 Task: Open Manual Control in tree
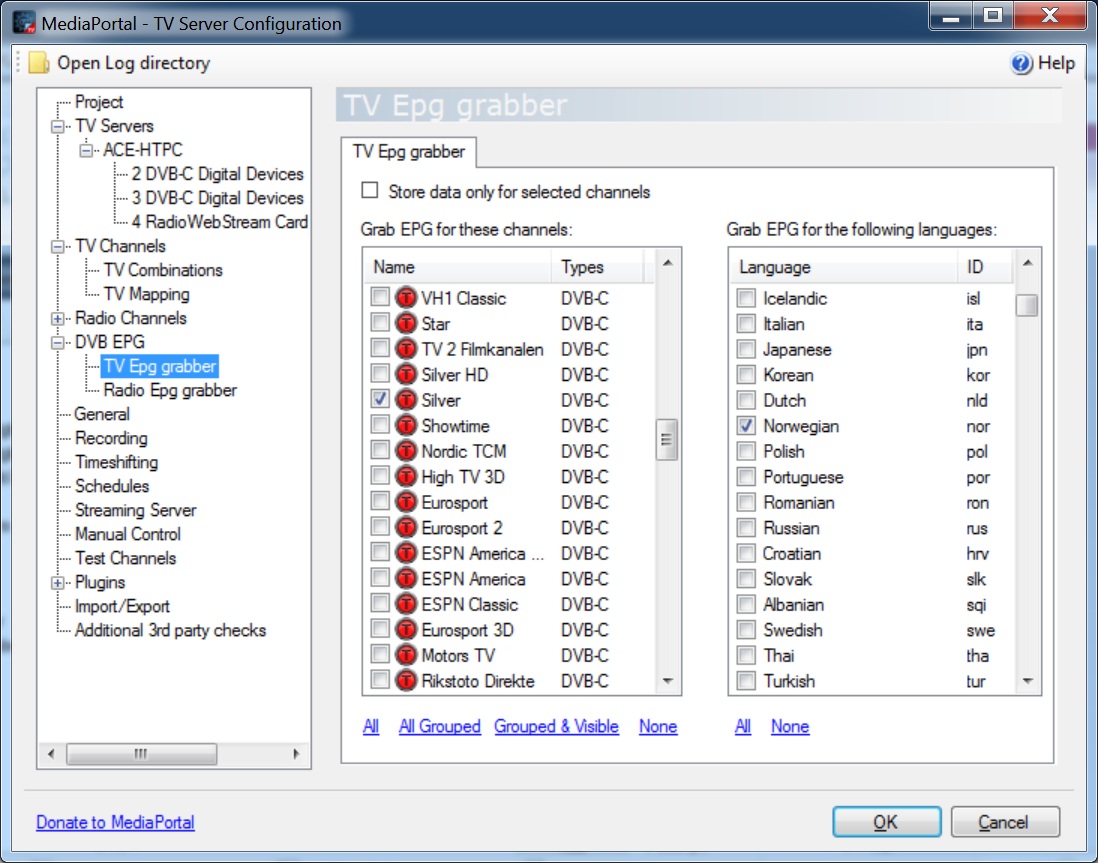coord(127,534)
